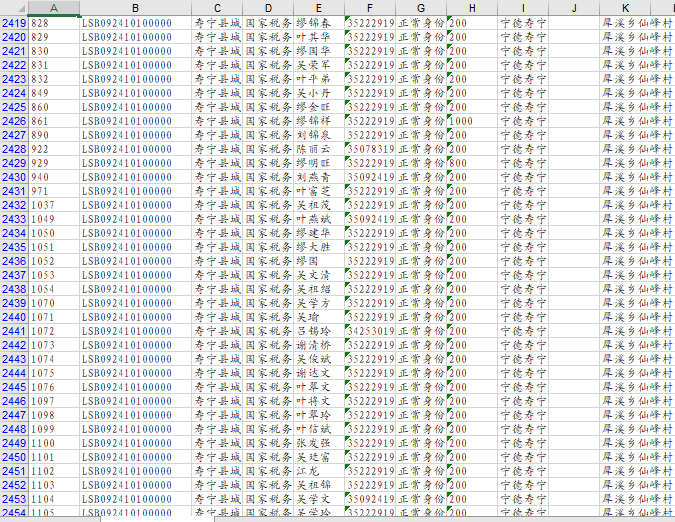The height and width of the screenshot is (522, 675).
Task: Select column J header
Action: pos(574,8)
